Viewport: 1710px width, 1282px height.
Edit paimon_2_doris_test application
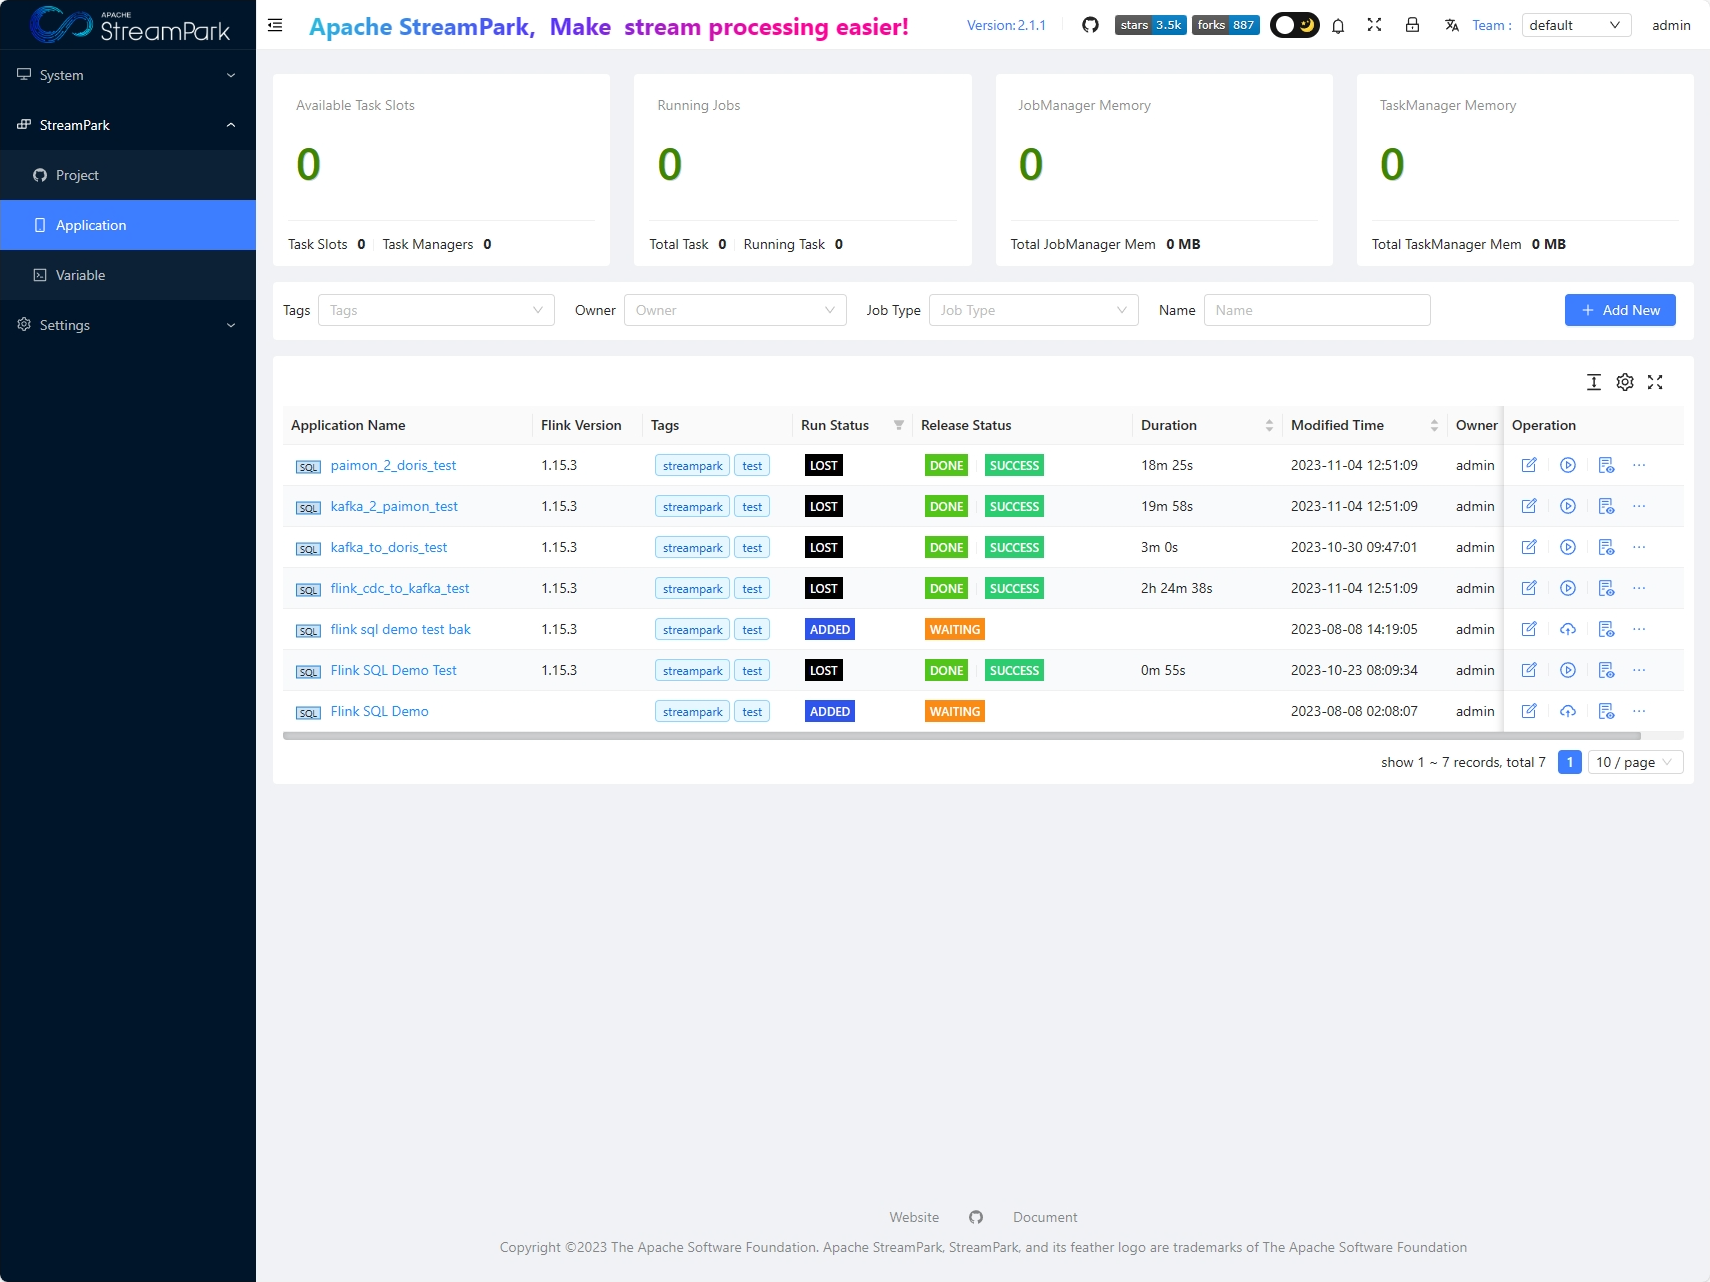1529,465
